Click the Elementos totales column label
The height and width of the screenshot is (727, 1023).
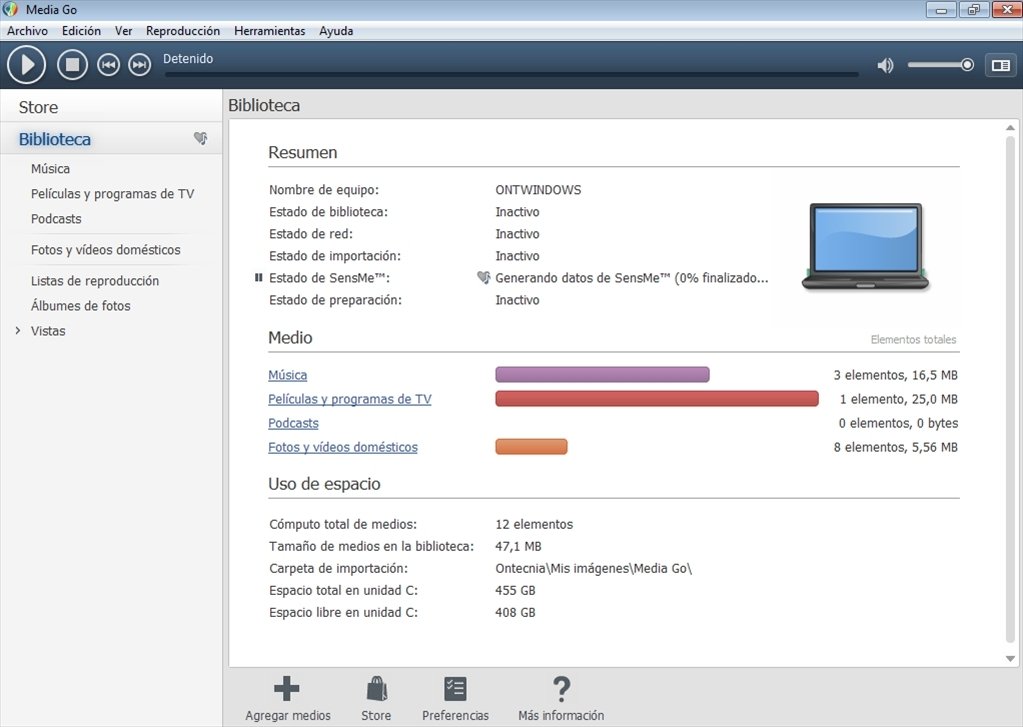913,339
